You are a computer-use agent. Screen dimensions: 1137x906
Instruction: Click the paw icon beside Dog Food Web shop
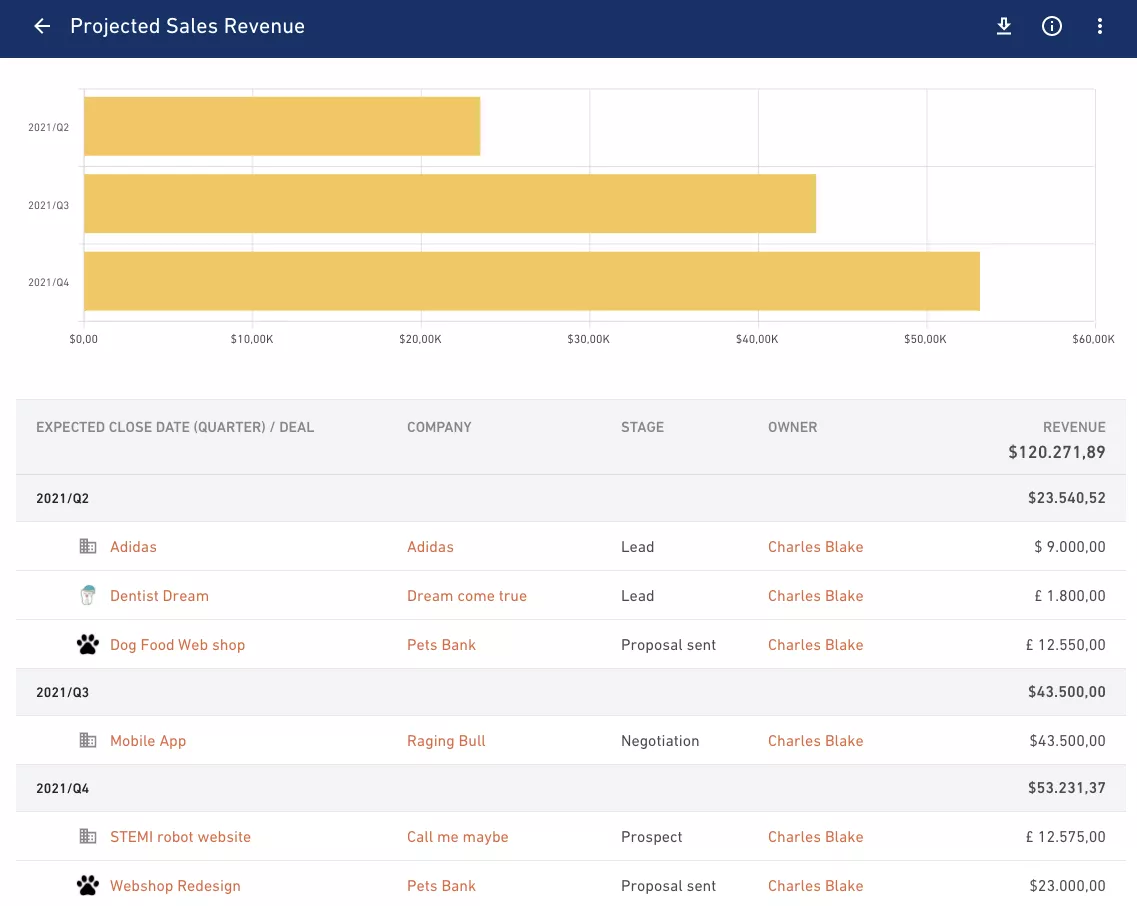pos(88,644)
